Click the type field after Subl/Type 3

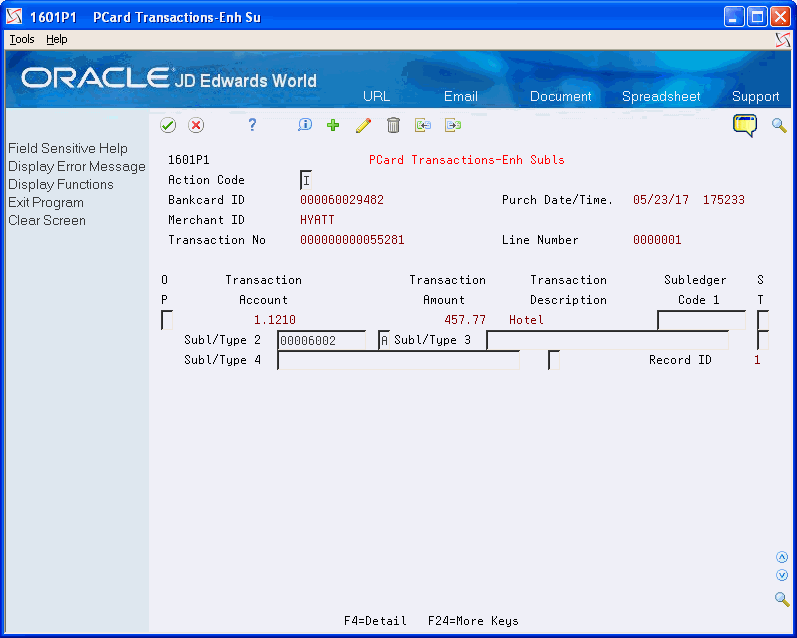(x=762, y=340)
